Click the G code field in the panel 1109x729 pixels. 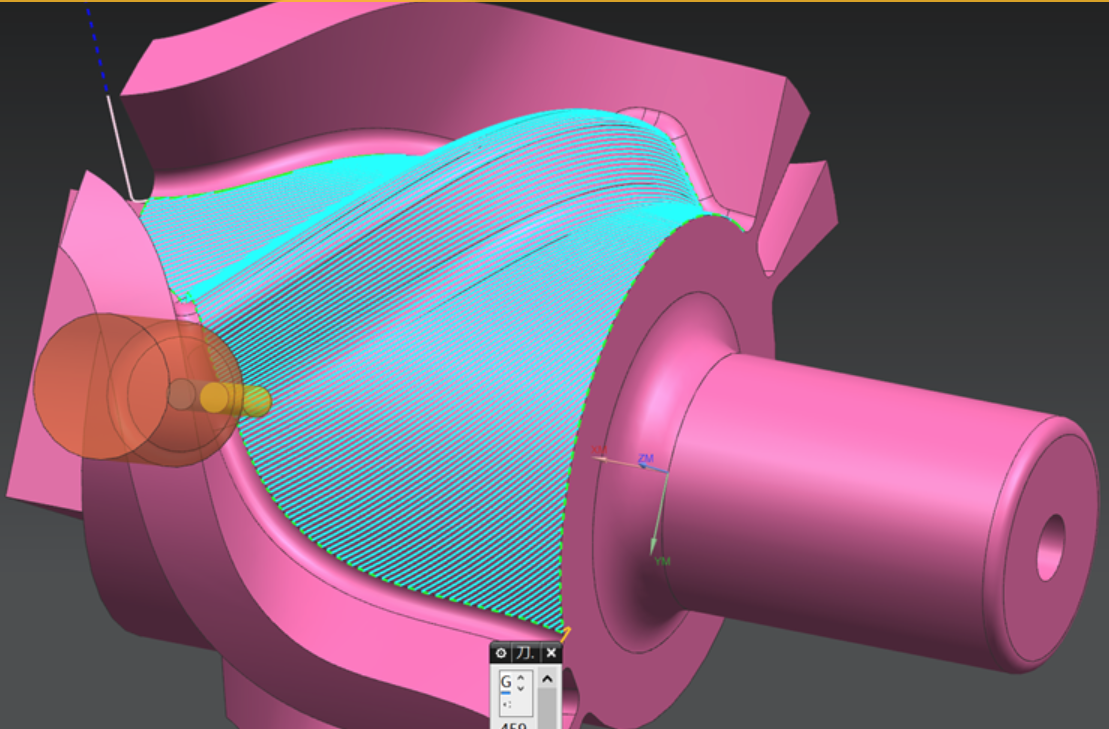(x=506, y=681)
